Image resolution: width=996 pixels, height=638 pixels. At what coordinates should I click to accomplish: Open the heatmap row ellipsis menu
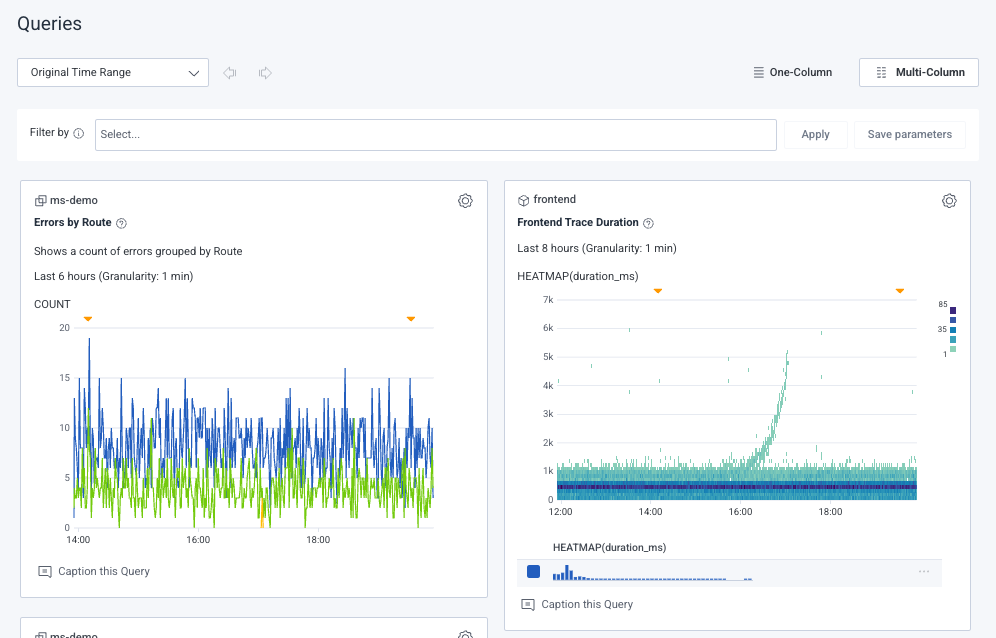coord(923,571)
